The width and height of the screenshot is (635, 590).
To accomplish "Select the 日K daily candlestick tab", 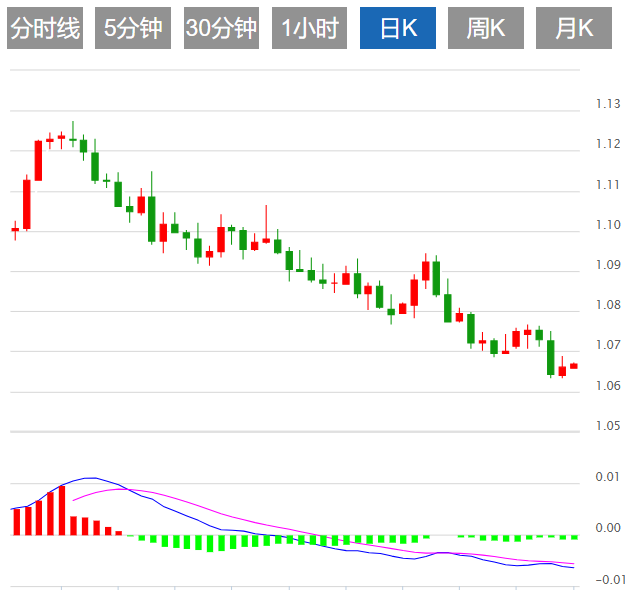I will 398,28.
